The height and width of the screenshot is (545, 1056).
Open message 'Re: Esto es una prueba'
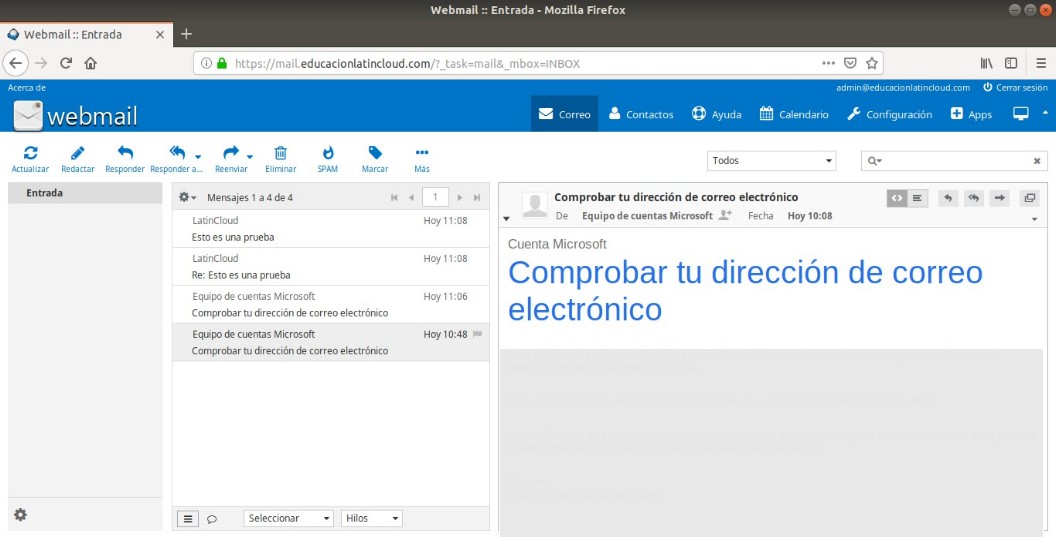[x=331, y=266]
